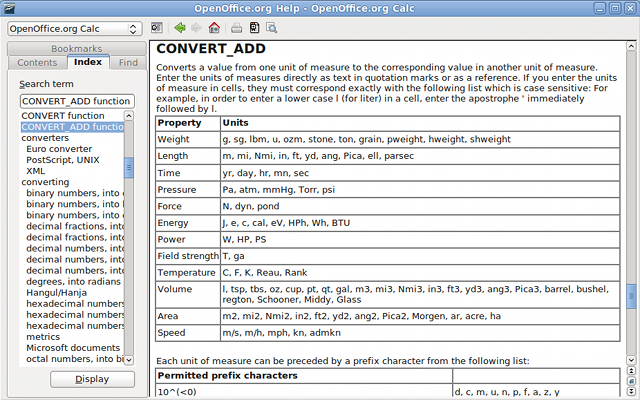This screenshot has width=640, height=400.
Task: Go back to previous help page
Action: (179, 28)
